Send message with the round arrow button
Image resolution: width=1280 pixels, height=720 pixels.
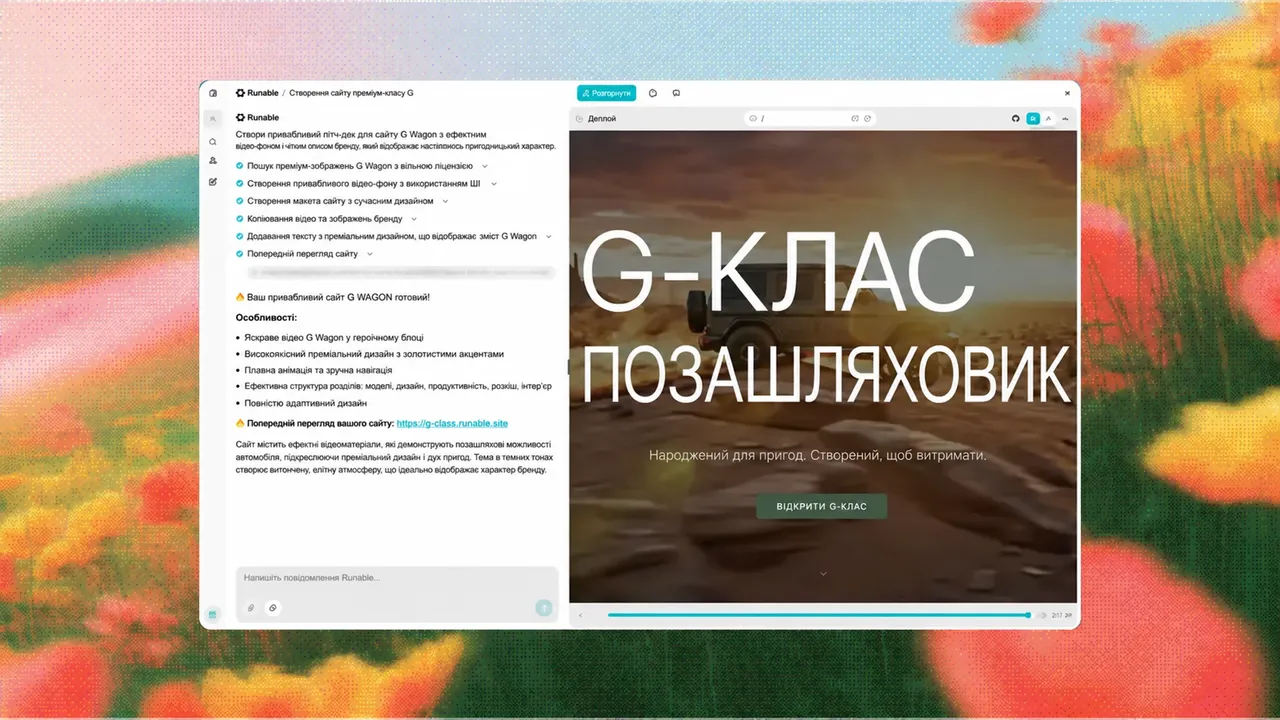[x=544, y=607]
